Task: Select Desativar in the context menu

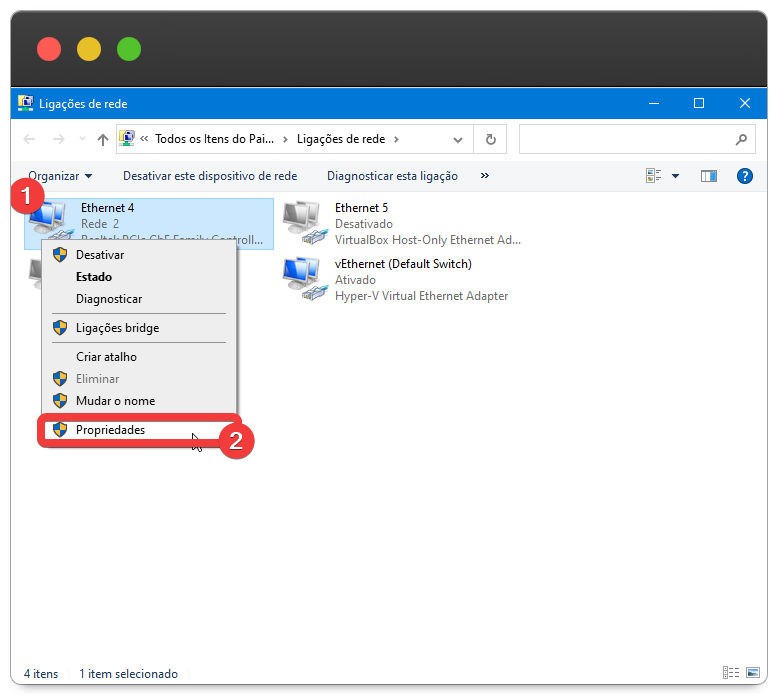Action: [100, 255]
